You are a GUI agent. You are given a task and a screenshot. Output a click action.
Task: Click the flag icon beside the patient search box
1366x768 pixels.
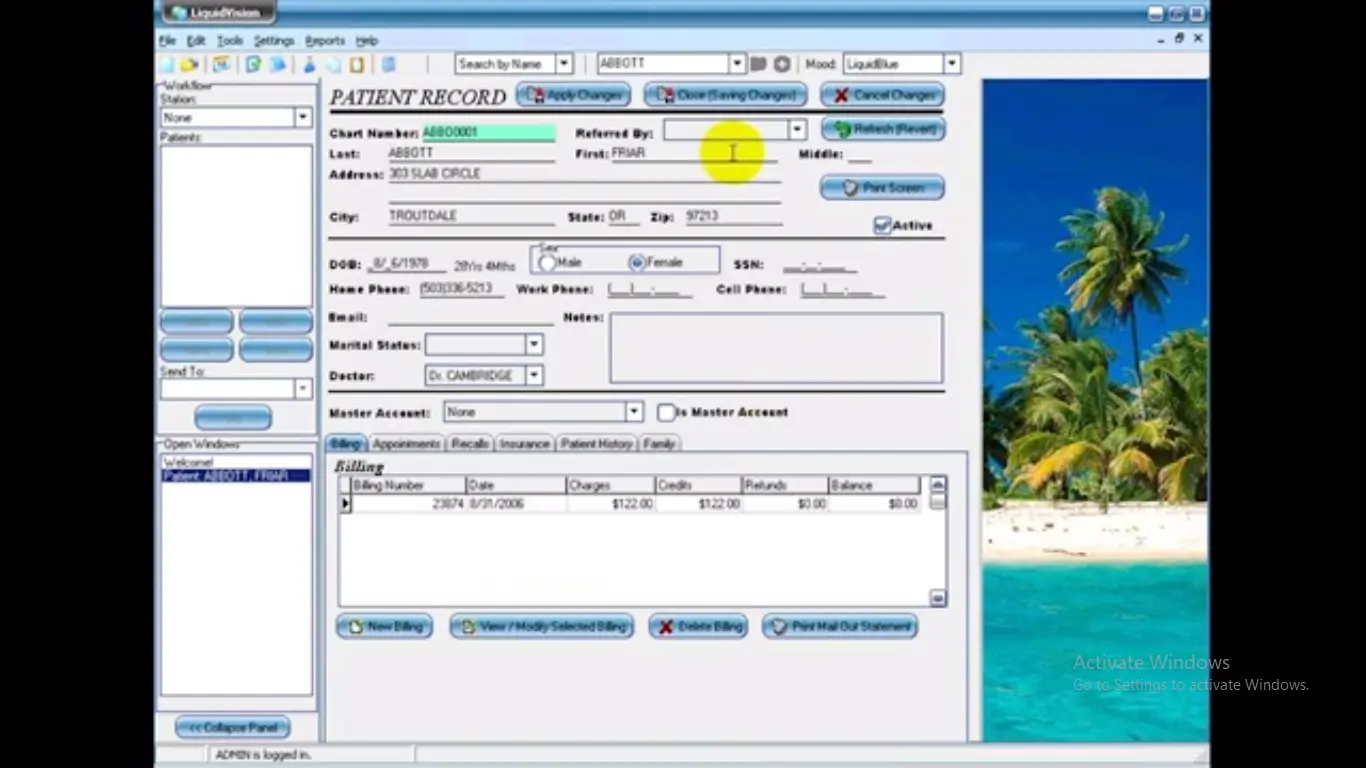point(757,63)
